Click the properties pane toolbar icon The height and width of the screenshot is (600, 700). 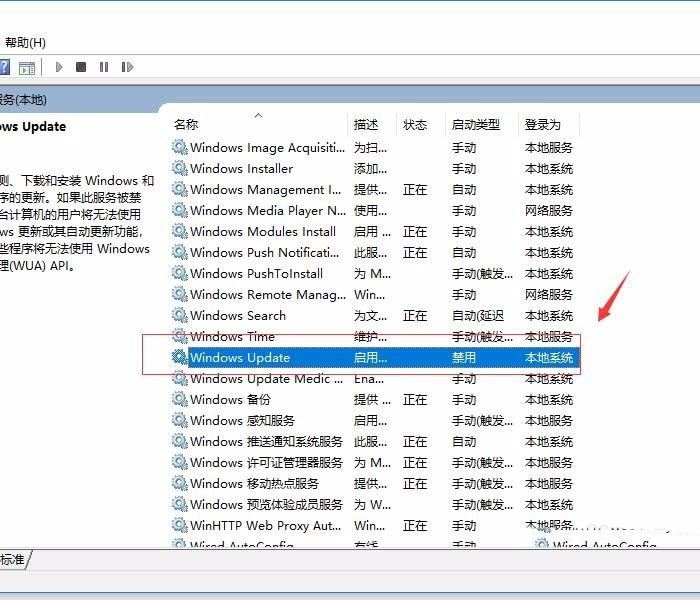pyautogui.click(x=27, y=67)
